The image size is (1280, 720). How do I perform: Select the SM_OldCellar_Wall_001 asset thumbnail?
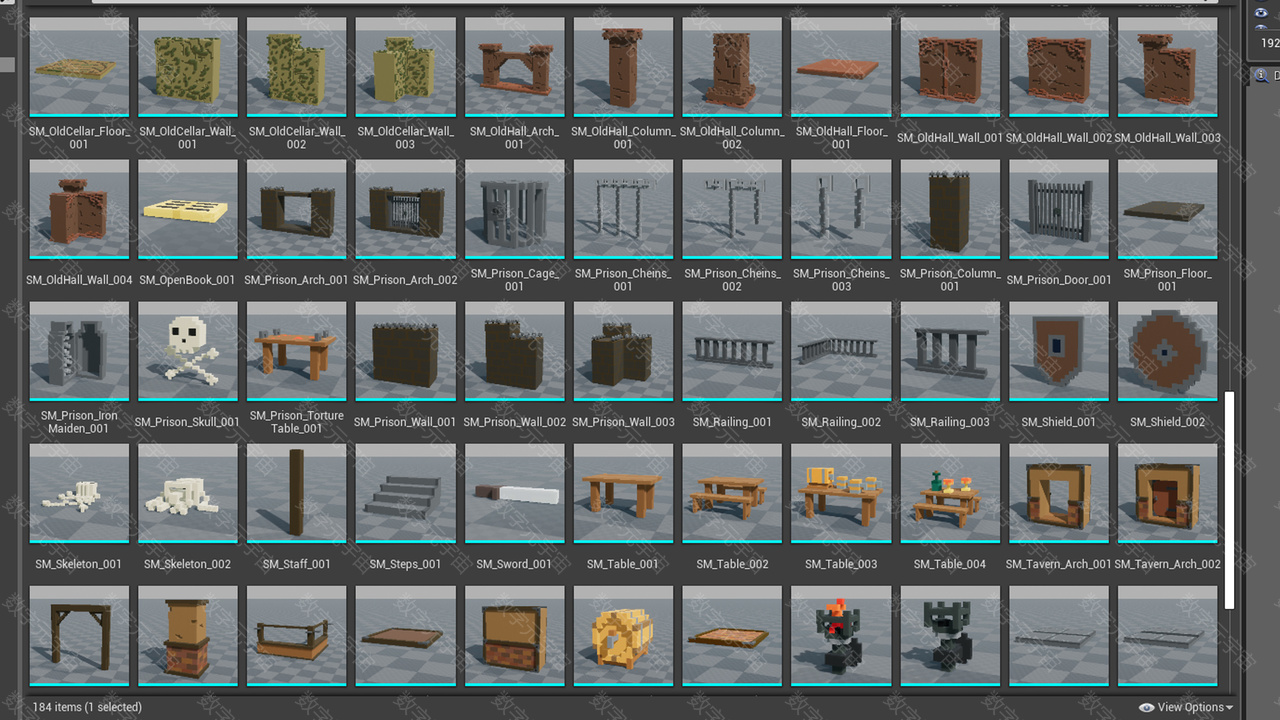[x=188, y=67]
